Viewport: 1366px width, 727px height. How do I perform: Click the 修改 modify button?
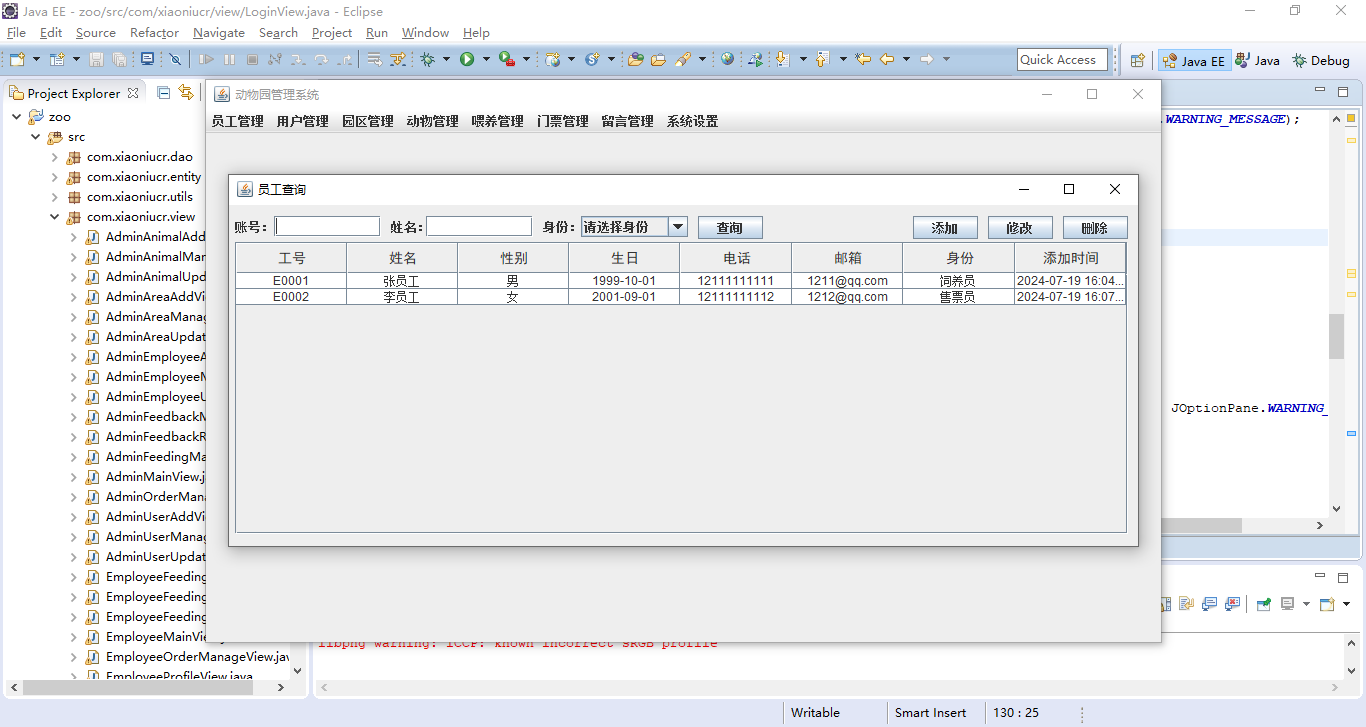coord(1020,228)
